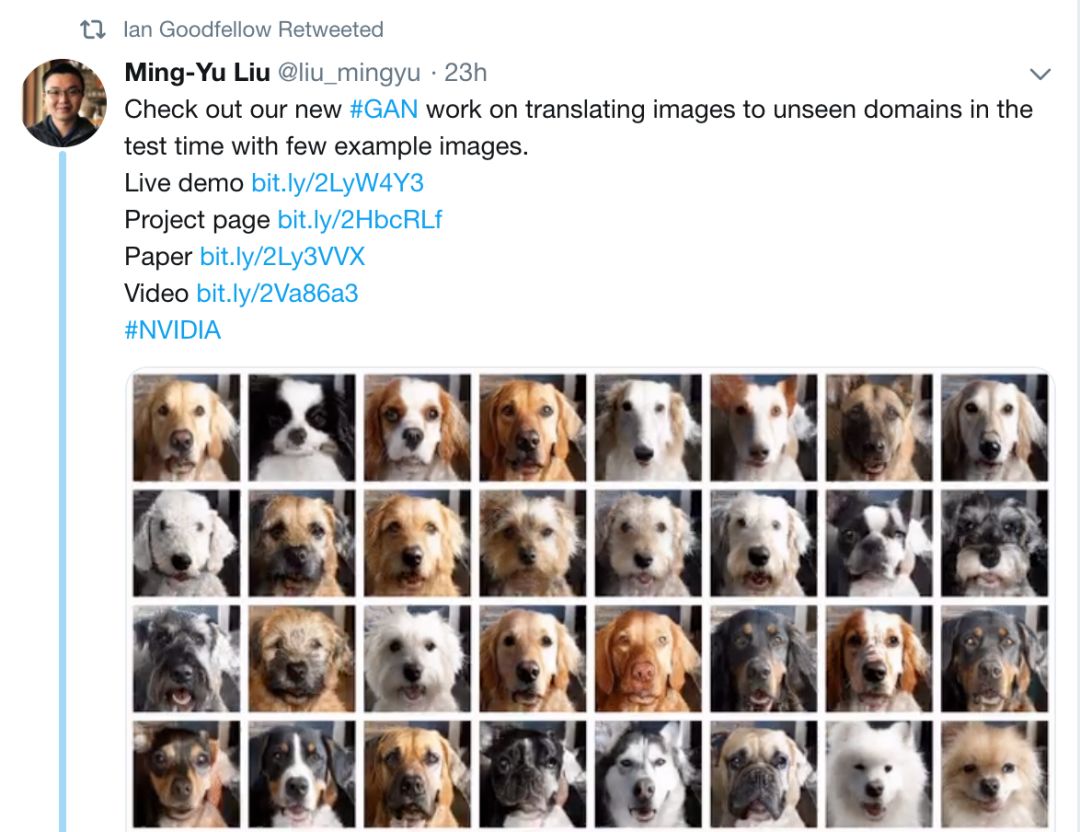Open the #GAN hashtag
Image resolution: width=1080 pixels, height=832 pixels.
(384, 110)
